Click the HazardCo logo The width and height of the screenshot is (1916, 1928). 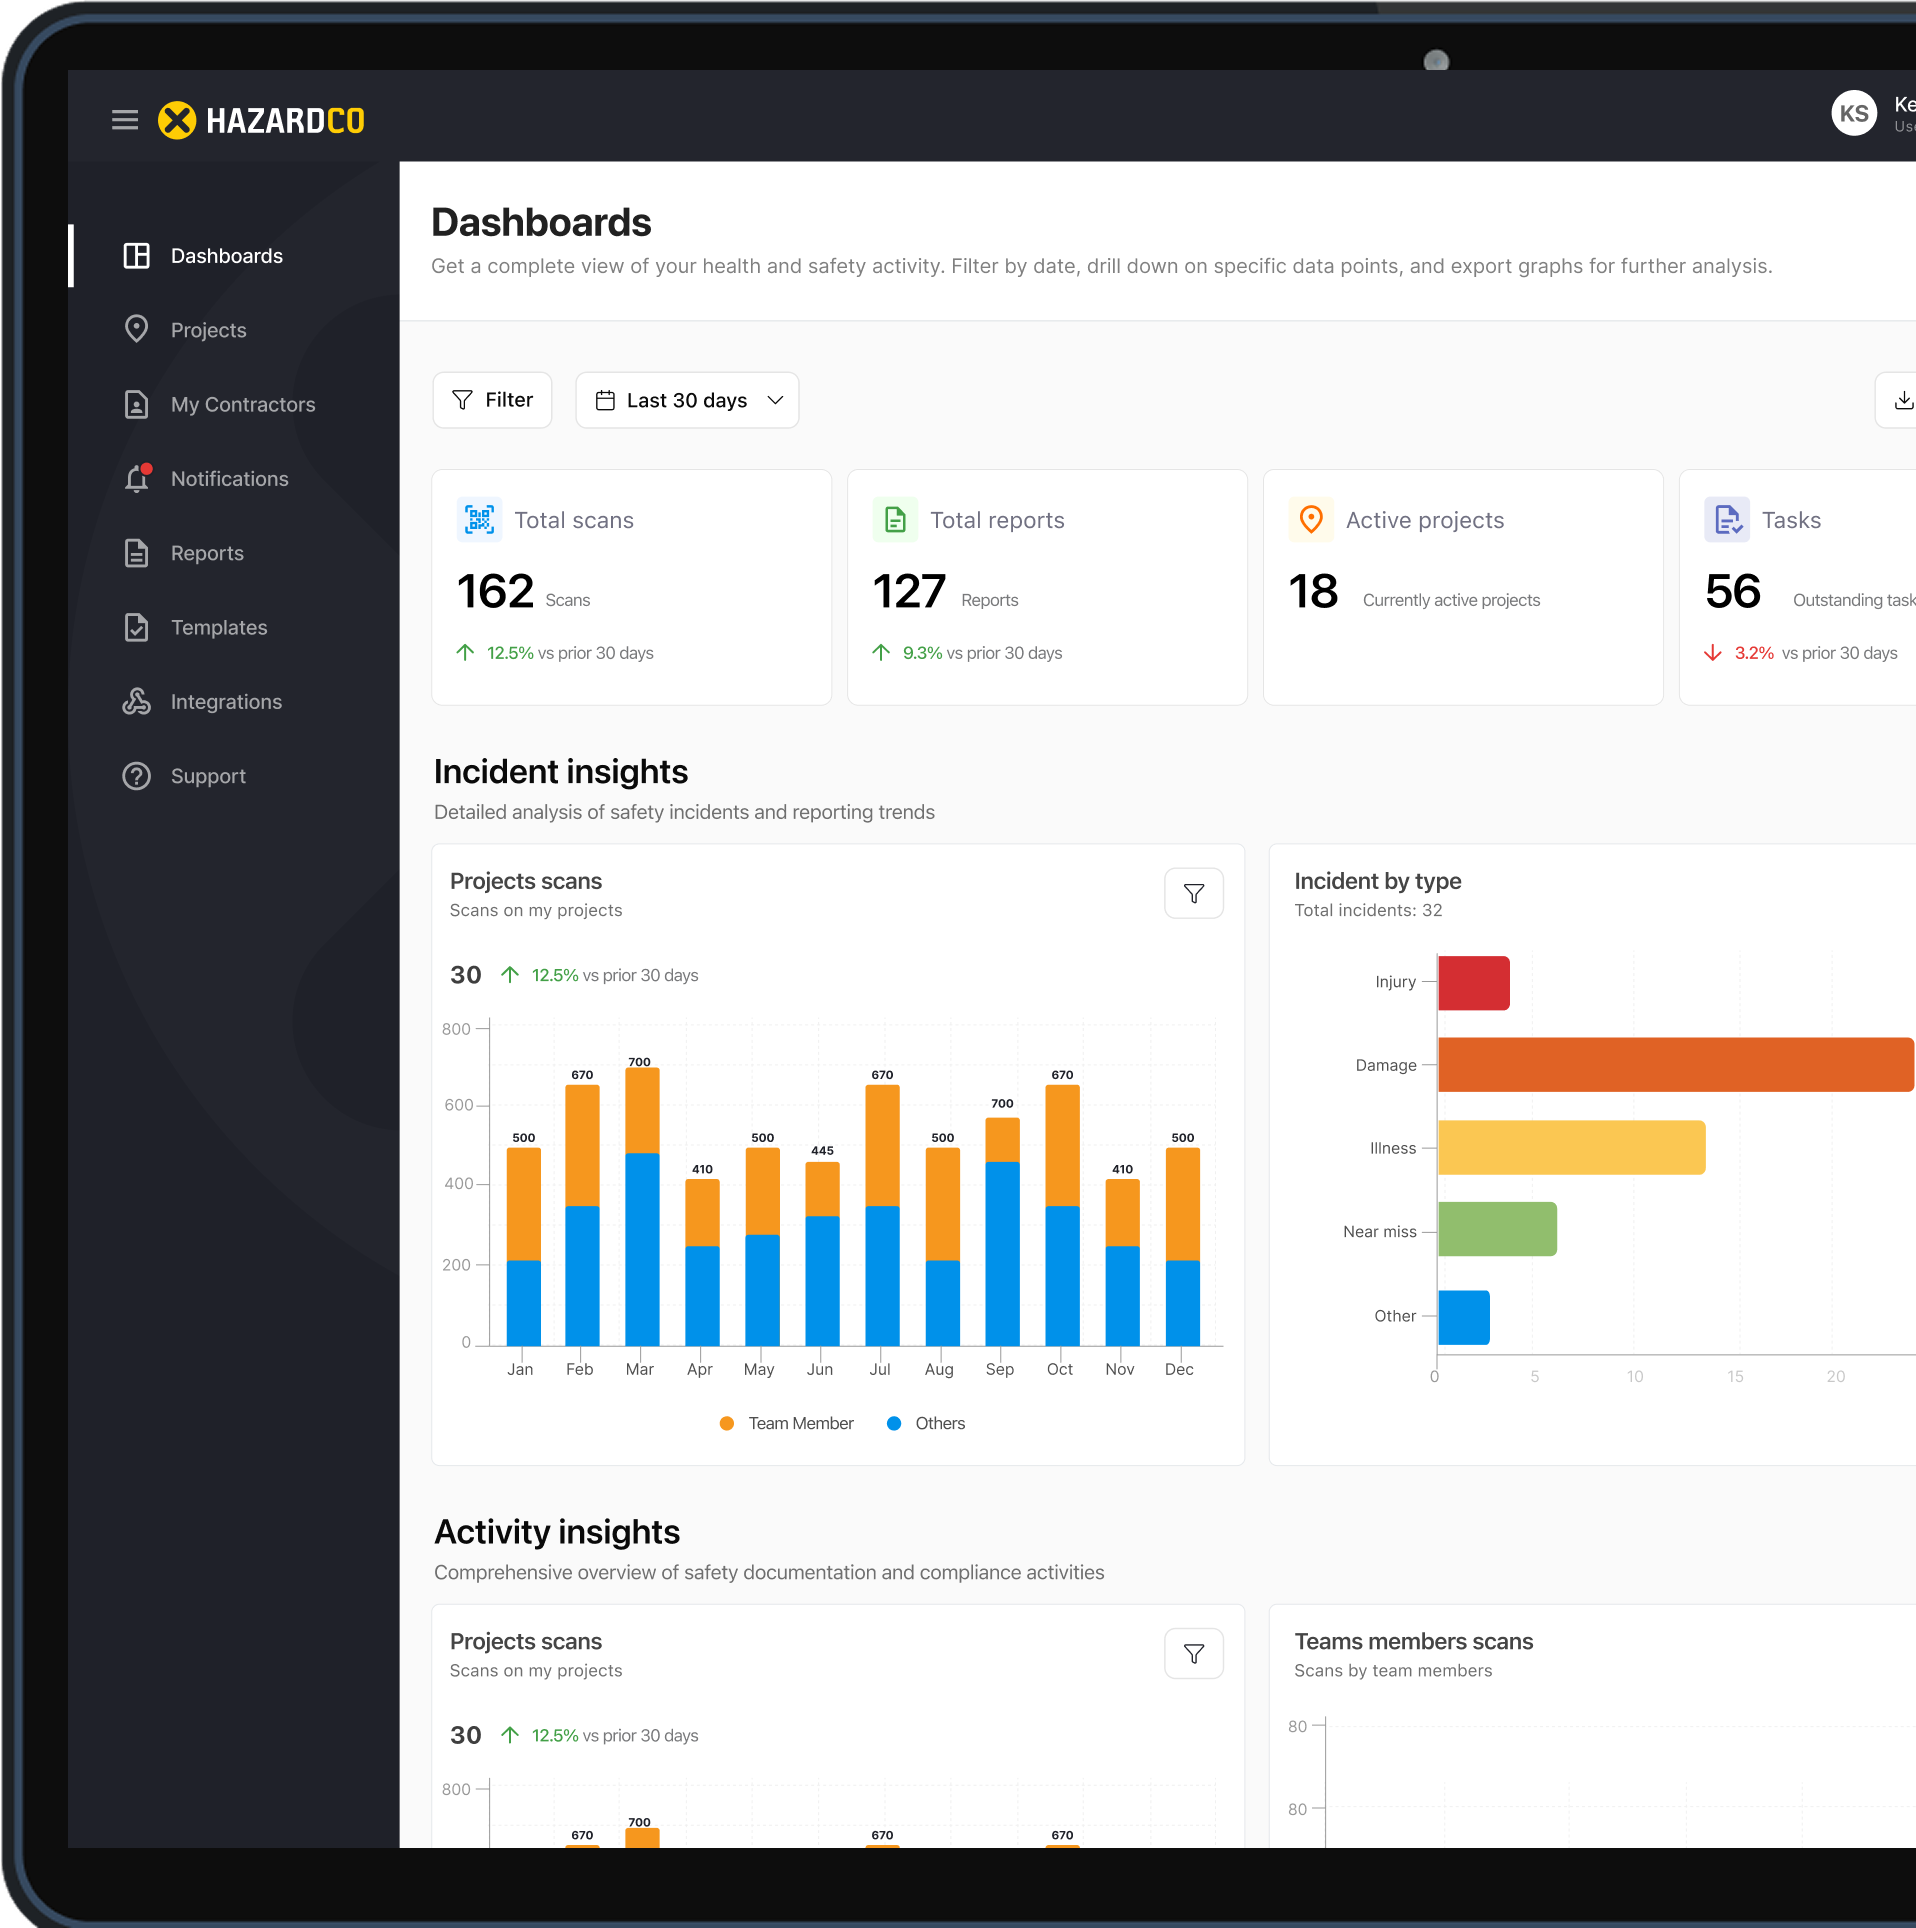click(262, 120)
